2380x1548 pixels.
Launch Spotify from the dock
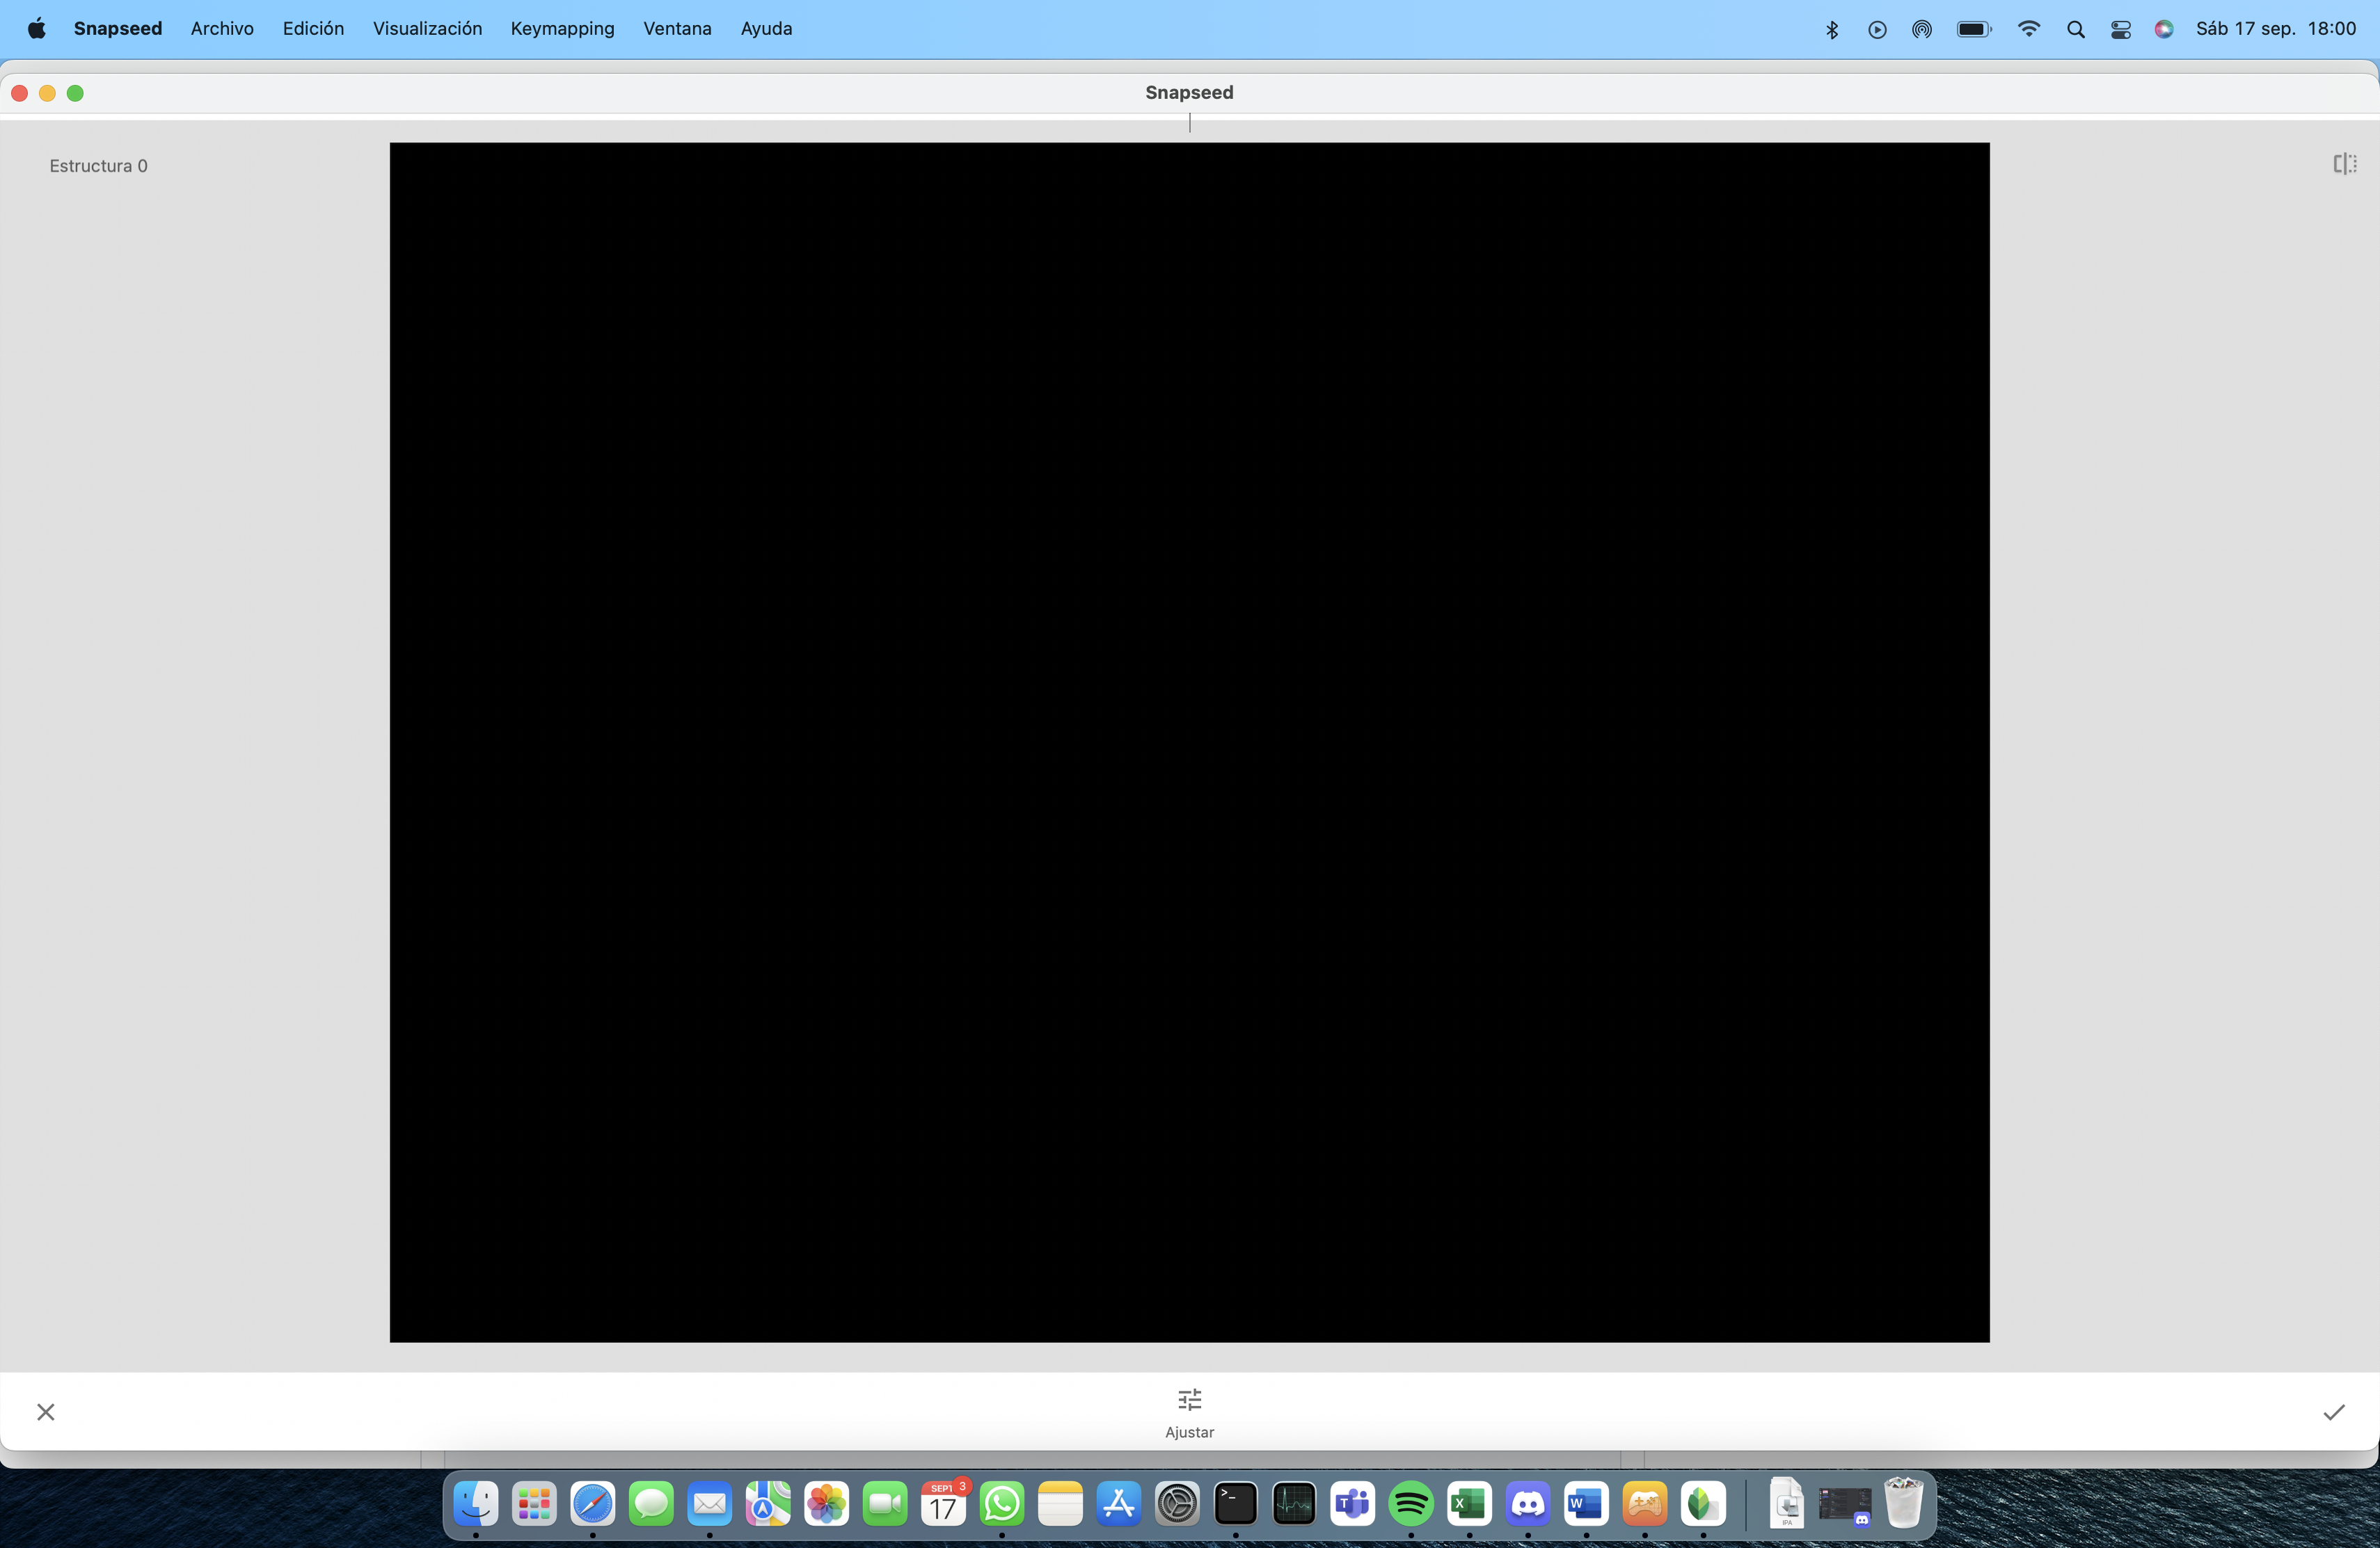point(1410,1503)
